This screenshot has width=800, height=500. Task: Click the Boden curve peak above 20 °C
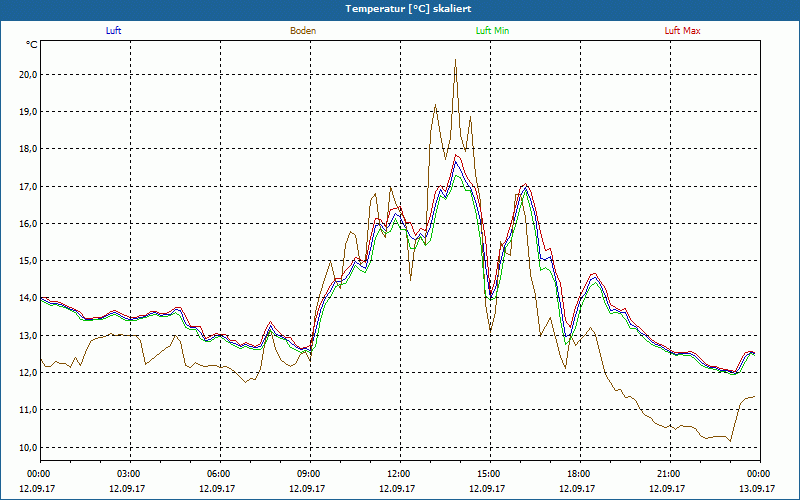coord(455,61)
